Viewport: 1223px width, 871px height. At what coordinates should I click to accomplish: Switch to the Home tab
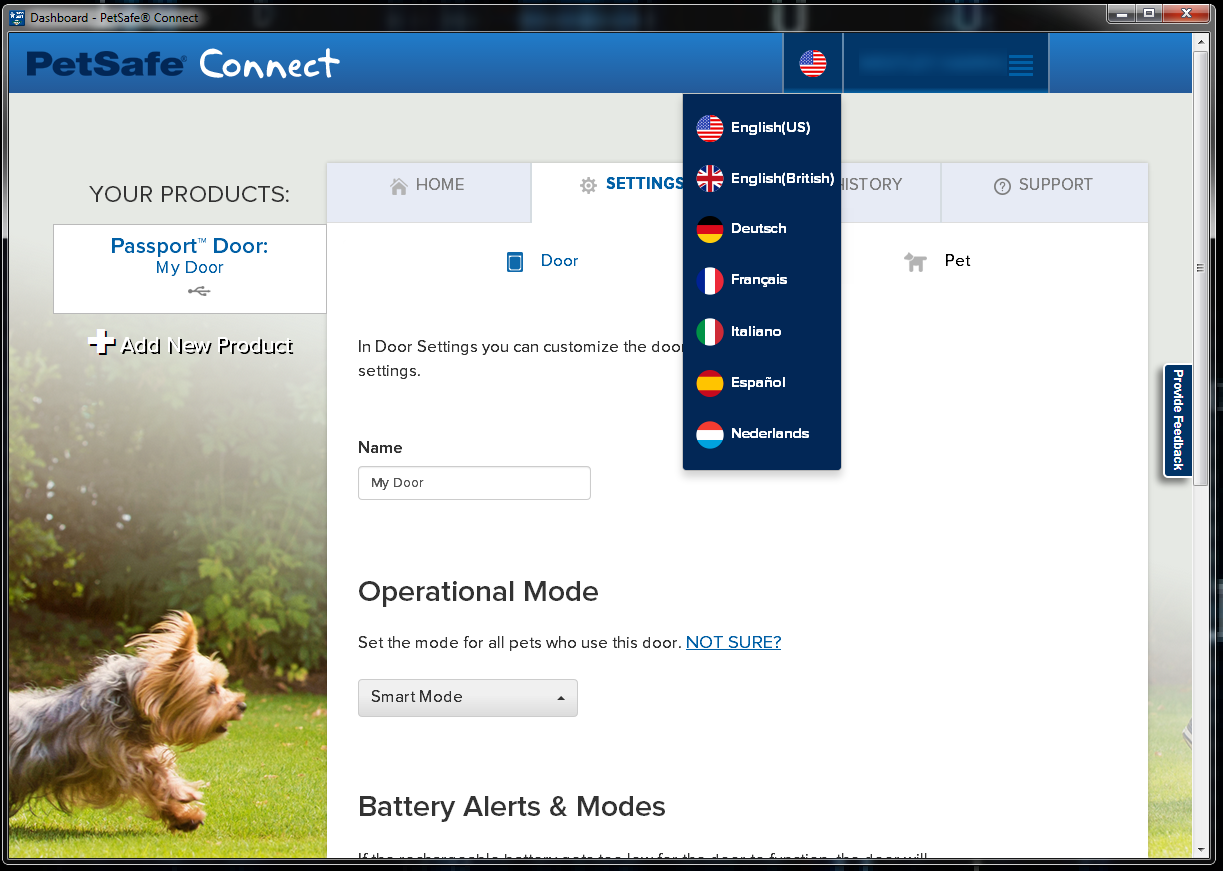[x=428, y=185]
